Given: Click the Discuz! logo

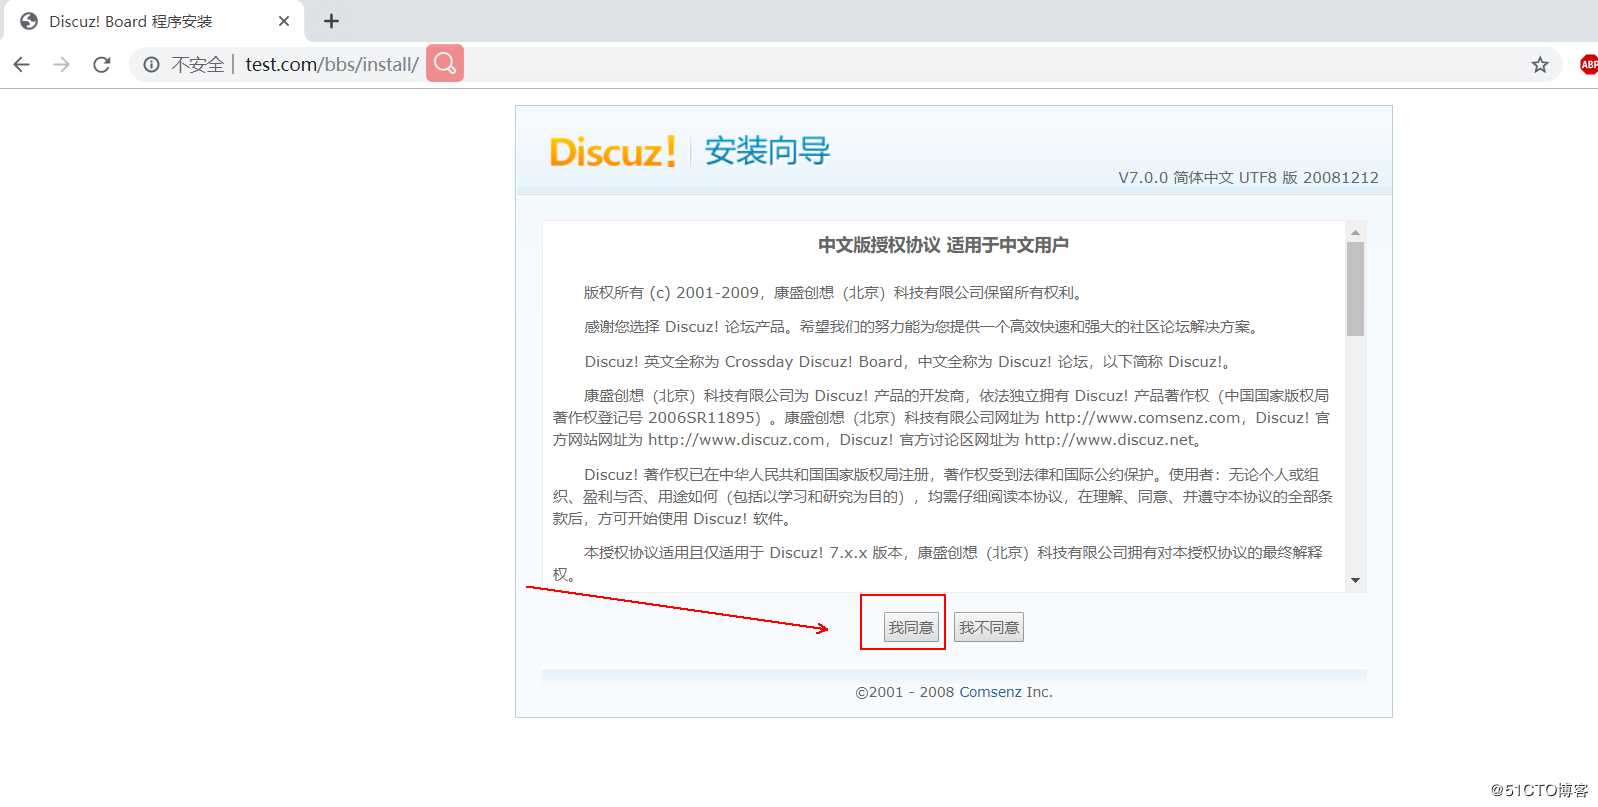Looking at the screenshot, I should (613, 151).
